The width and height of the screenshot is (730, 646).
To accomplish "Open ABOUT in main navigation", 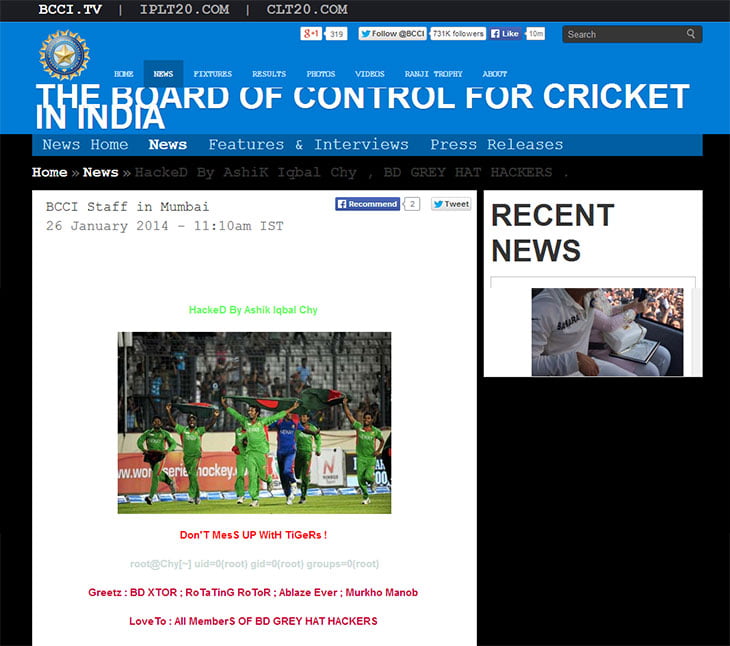I will click(x=494, y=74).
